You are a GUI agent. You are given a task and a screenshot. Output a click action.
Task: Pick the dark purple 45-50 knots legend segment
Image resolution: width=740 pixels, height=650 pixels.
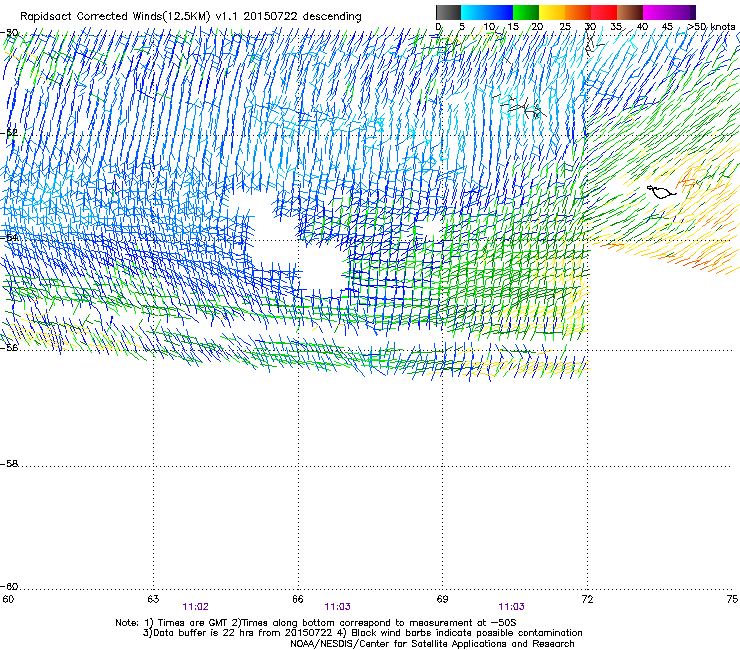click(x=682, y=12)
